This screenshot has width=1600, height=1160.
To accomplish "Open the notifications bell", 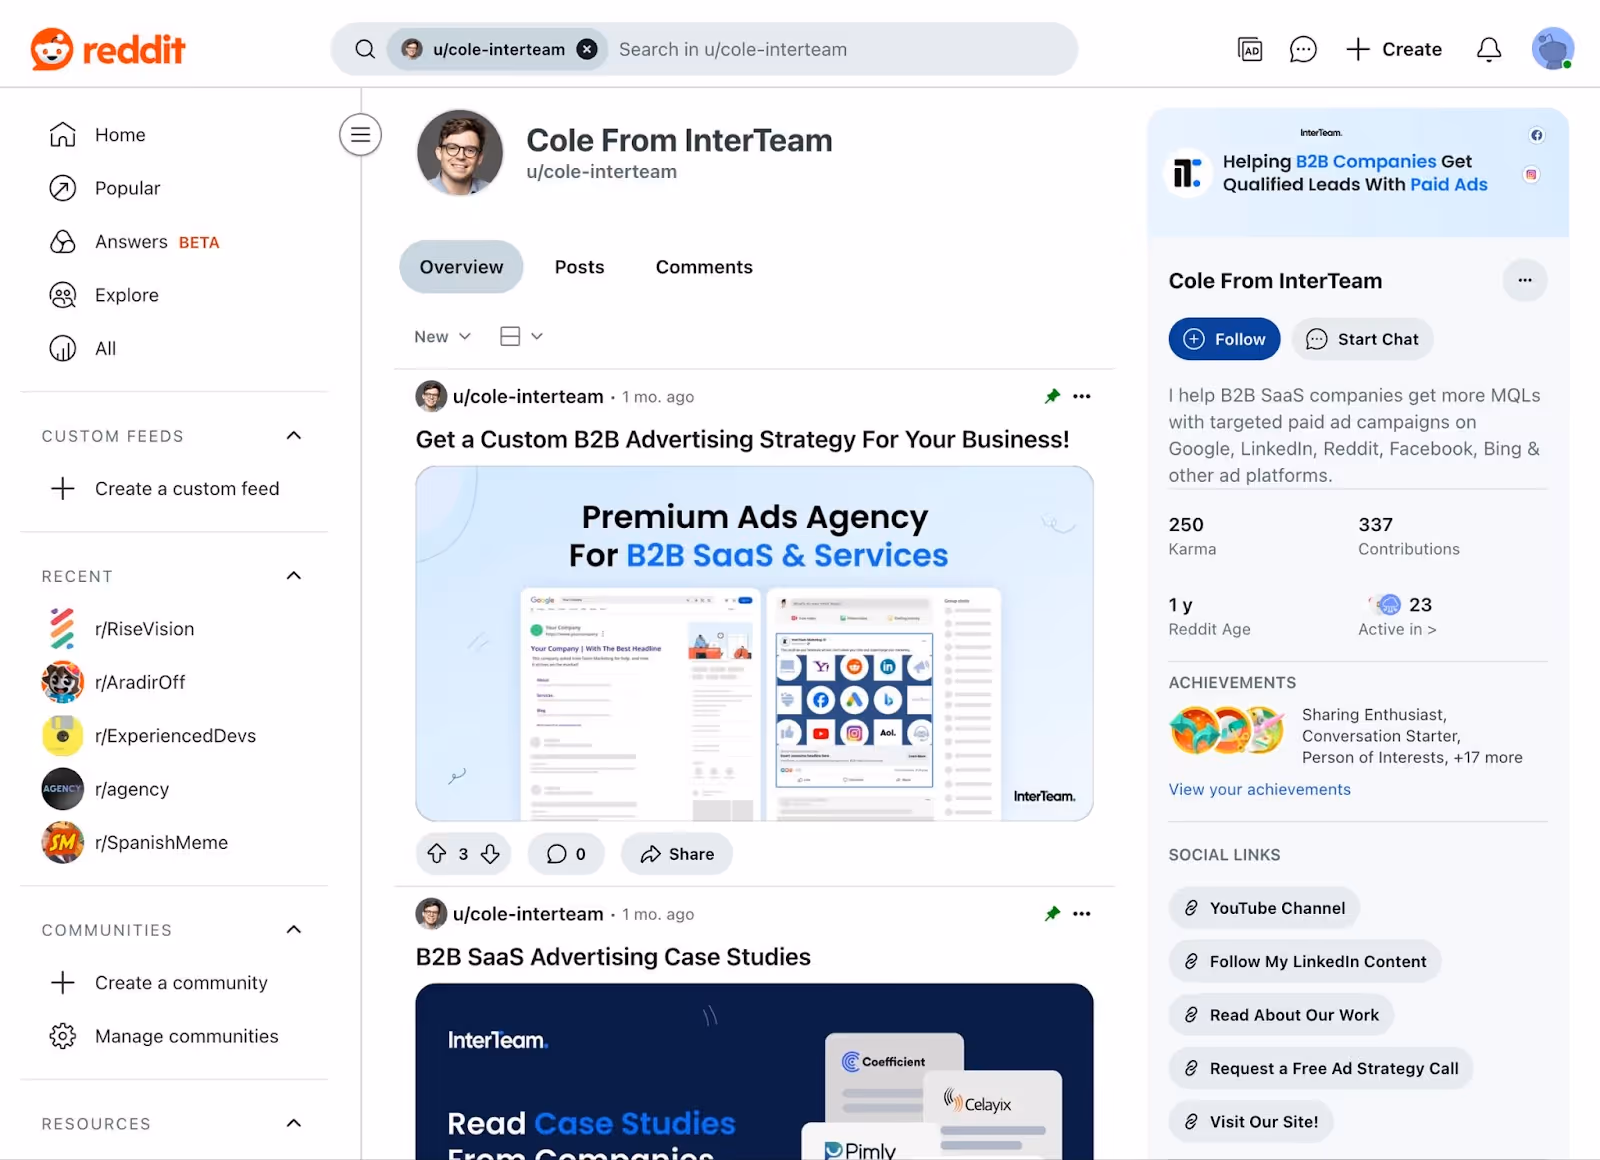I will tap(1488, 48).
